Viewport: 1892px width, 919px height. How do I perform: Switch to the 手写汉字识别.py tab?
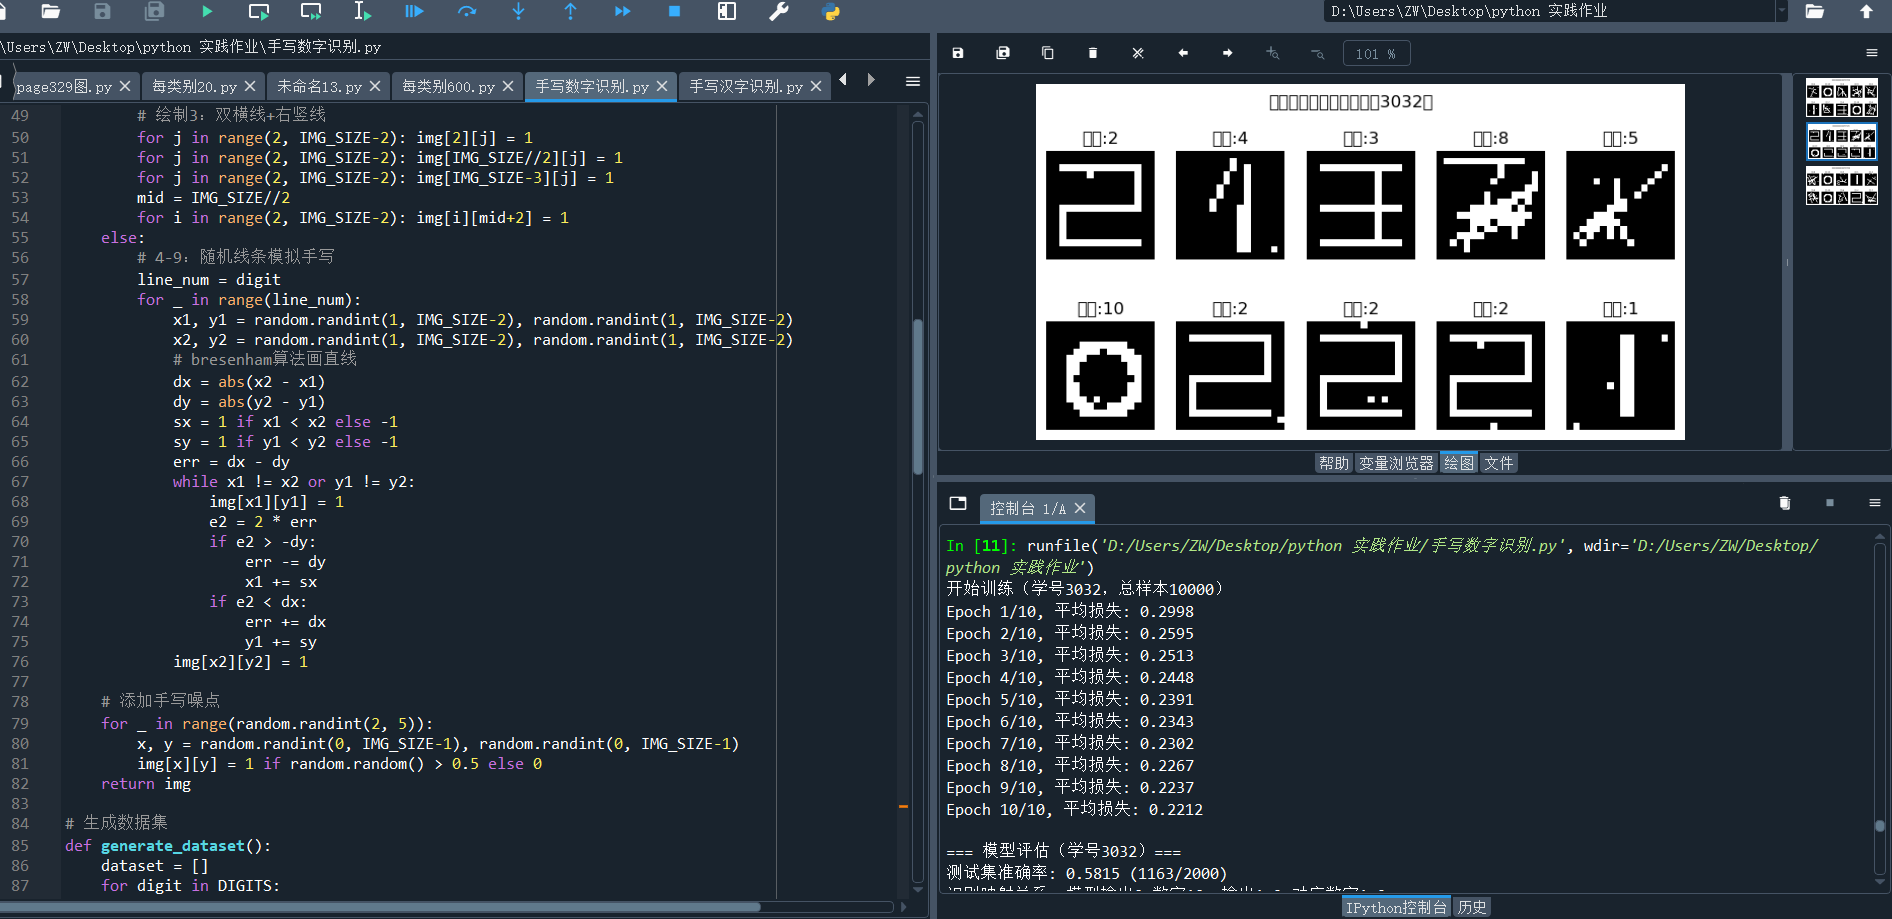[x=745, y=87]
